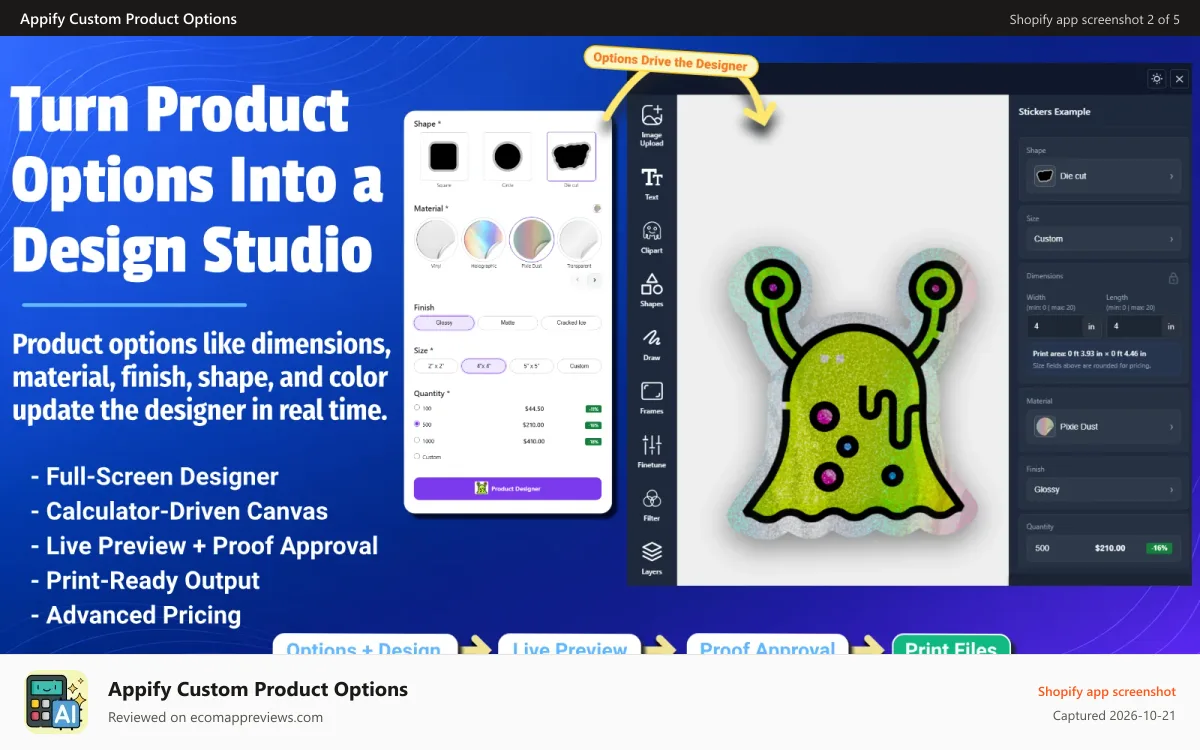Pick the Custom size pill

[579, 366]
